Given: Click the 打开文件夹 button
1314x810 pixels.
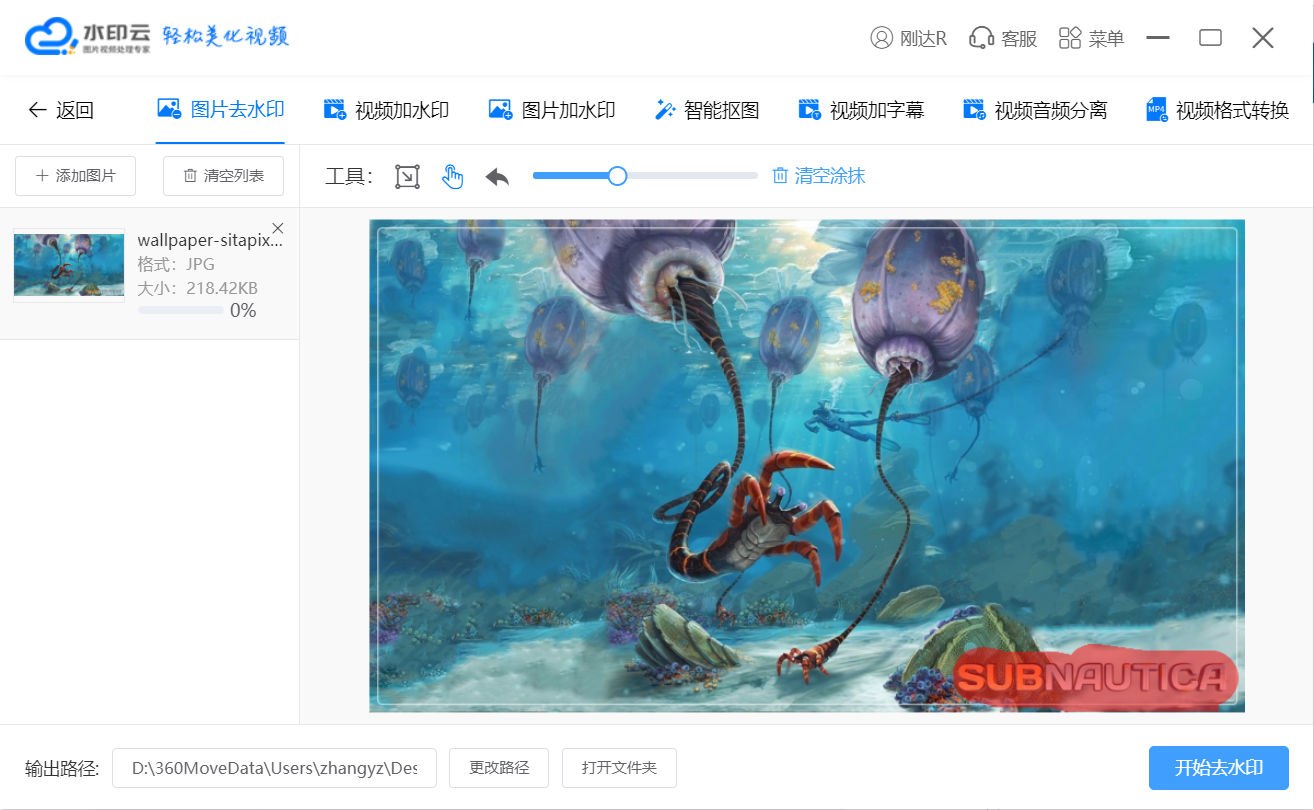Looking at the screenshot, I should [619, 768].
